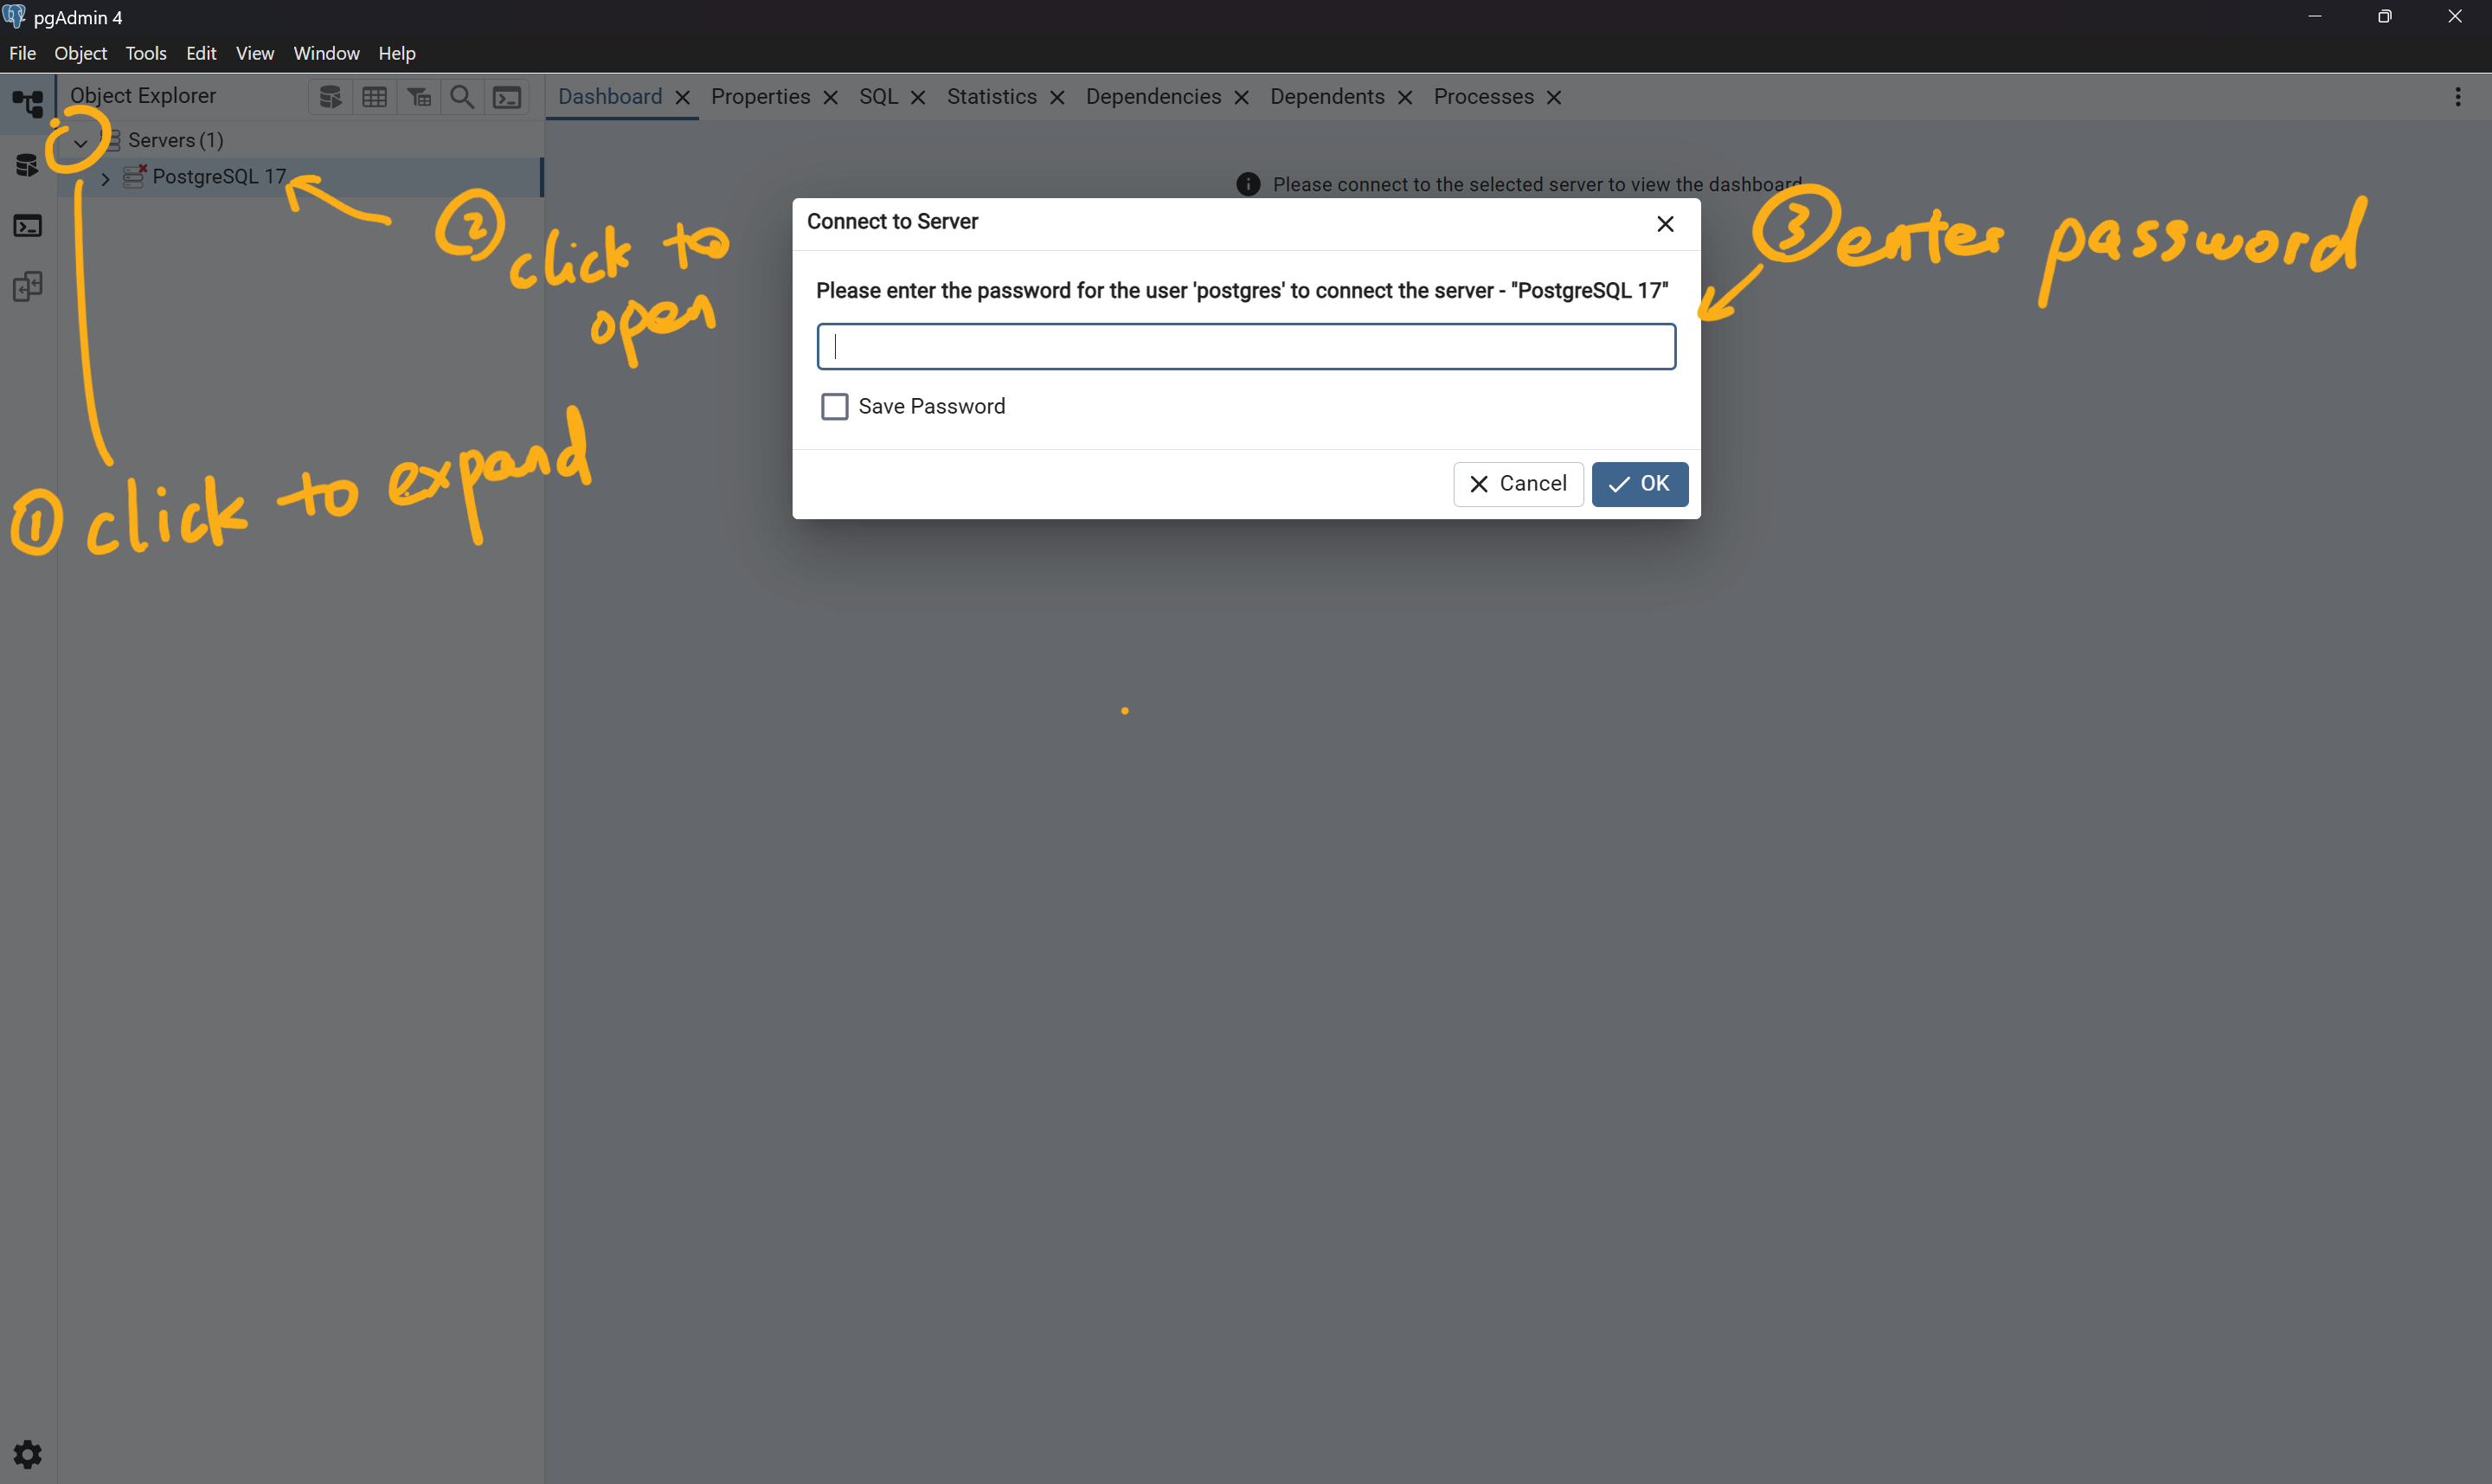The height and width of the screenshot is (1484, 2492).
Task: Open Query Tool from Object Explorer toolbar
Action: click(330, 97)
